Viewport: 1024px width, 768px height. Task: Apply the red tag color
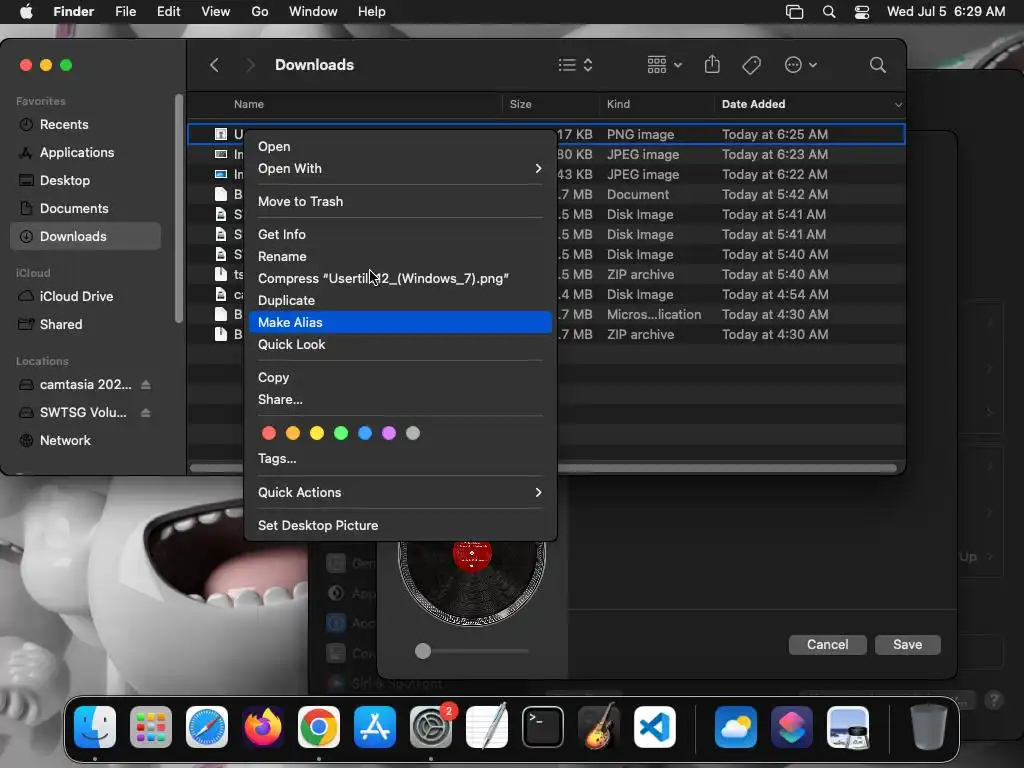coord(268,433)
